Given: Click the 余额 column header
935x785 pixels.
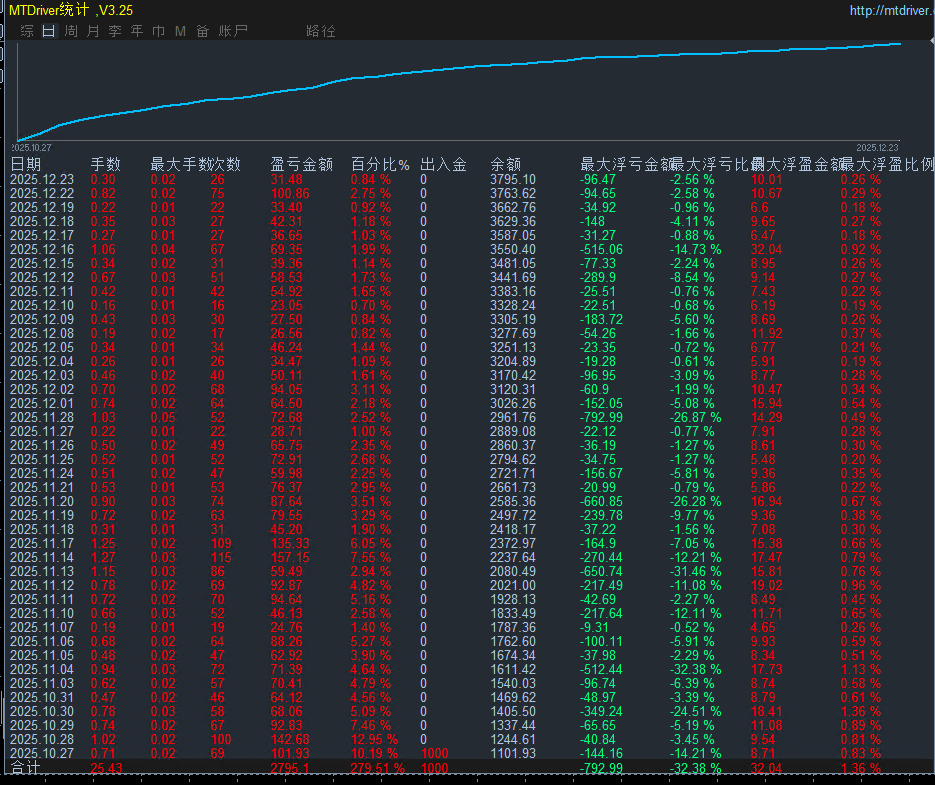Looking at the screenshot, I should pos(506,164).
